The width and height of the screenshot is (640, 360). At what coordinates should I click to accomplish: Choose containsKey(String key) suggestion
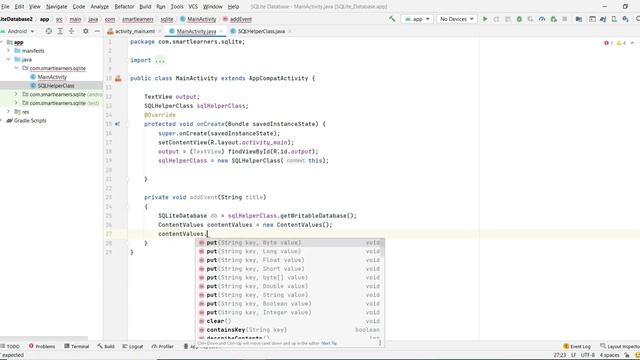coord(290,330)
